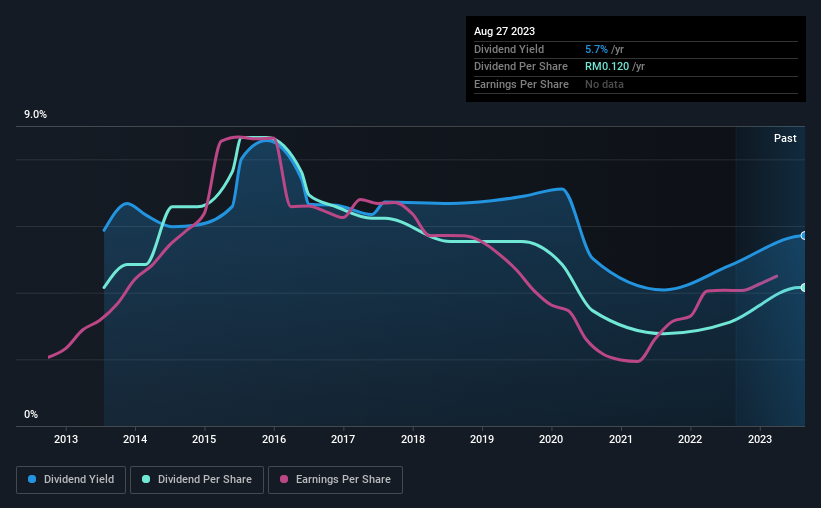Click the 2016 x-axis label
Screen dimensions: 821x508
point(274,439)
